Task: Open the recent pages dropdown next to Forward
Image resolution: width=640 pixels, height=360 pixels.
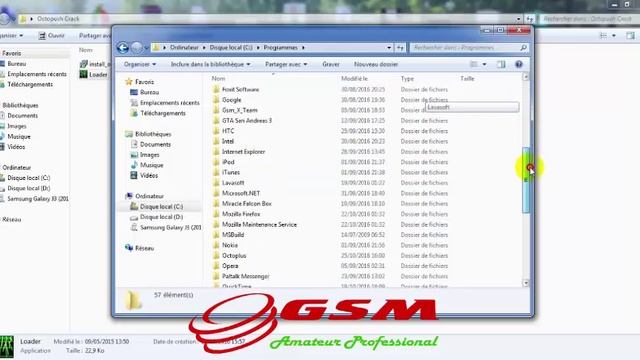Action: [x=147, y=48]
